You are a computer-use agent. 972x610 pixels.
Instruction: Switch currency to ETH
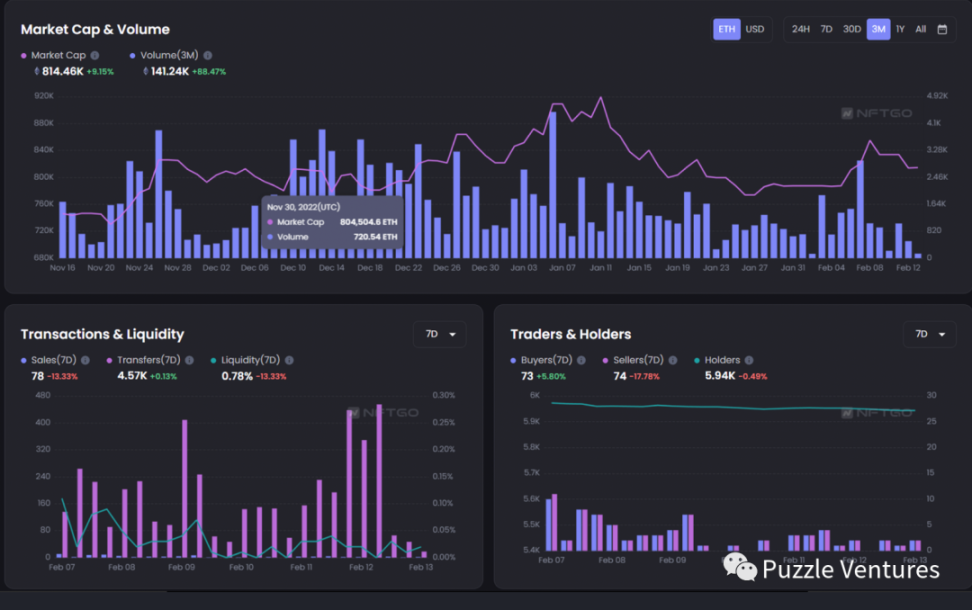pyautogui.click(x=726, y=29)
